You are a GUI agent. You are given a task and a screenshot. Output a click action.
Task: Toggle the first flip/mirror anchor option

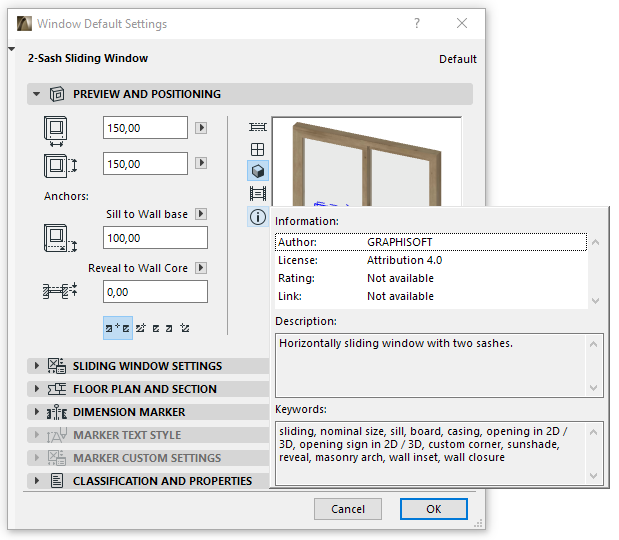(x=117, y=327)
